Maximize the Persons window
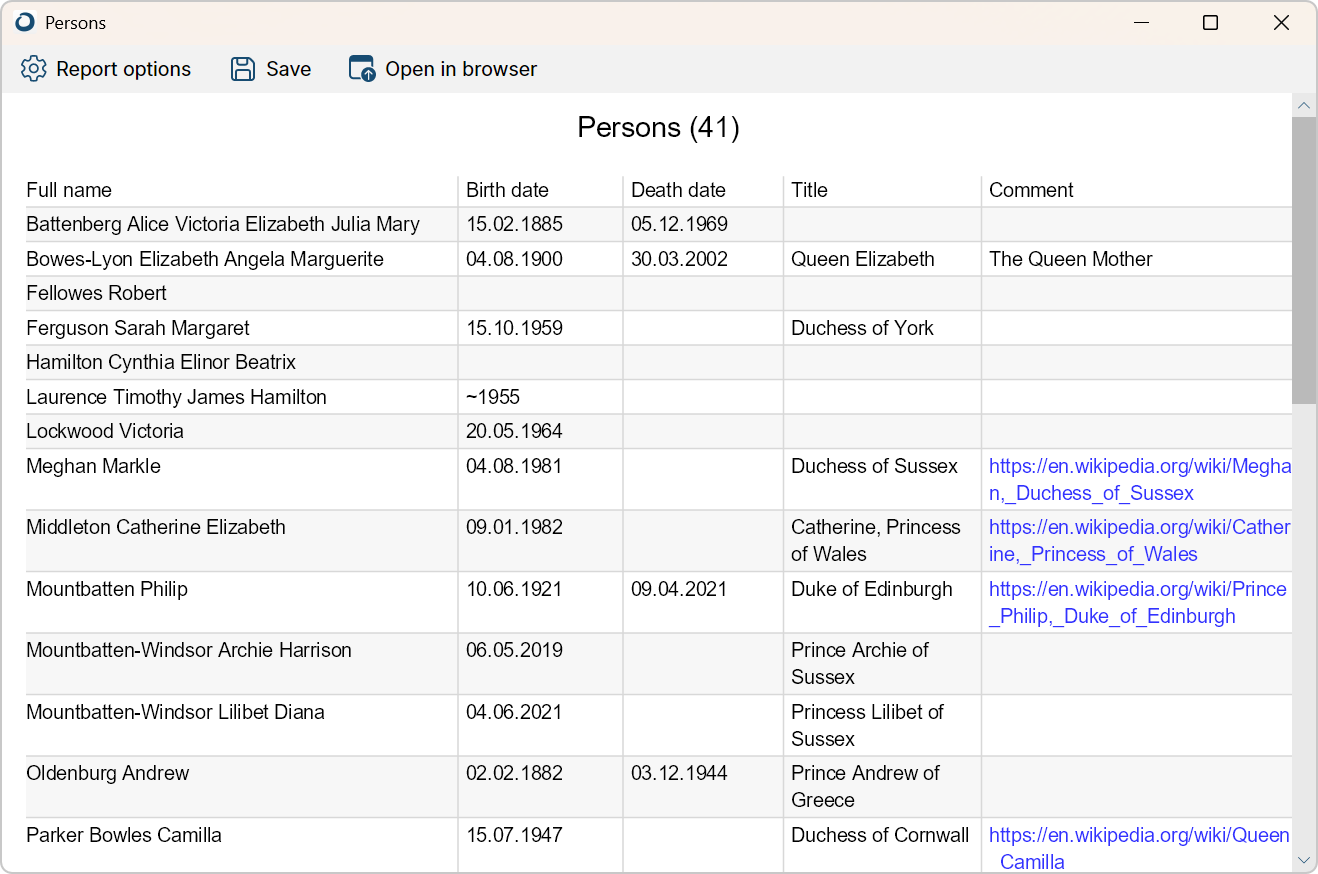Viewport: 1318px width, 874px height. [1210, 22]
